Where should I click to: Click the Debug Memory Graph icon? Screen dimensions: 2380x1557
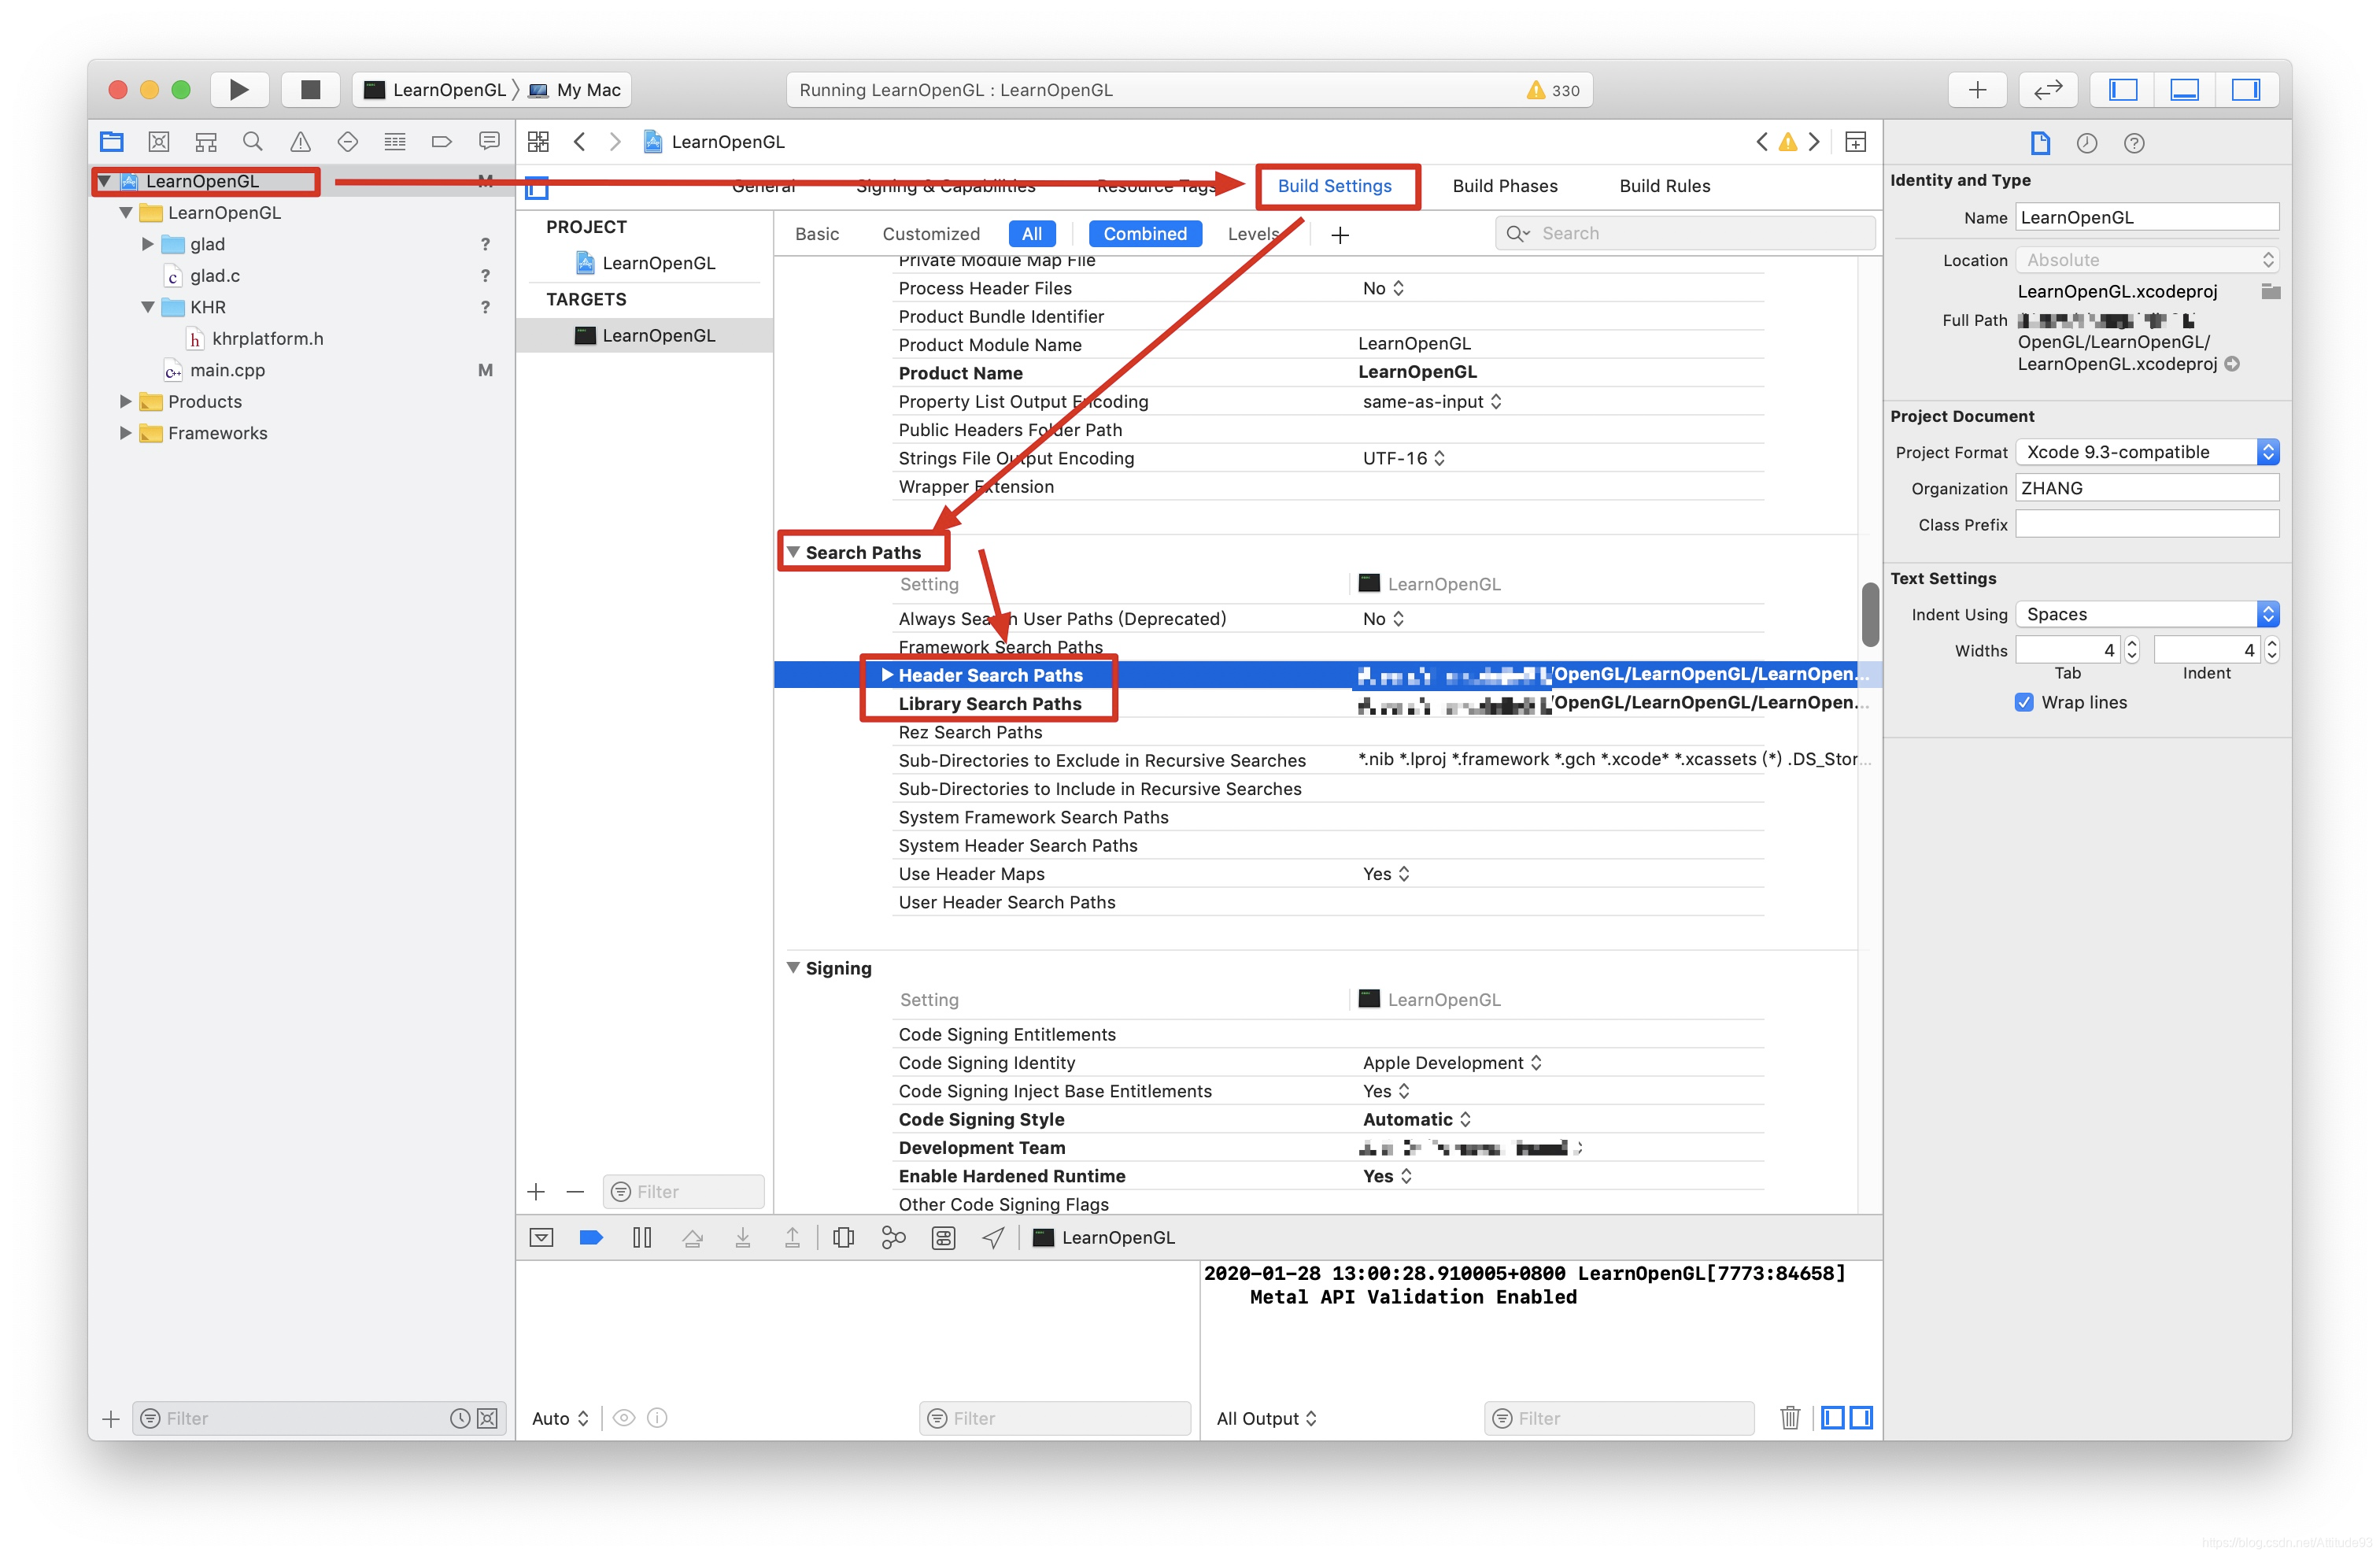pyautogui.click(x=893, y=1238)
